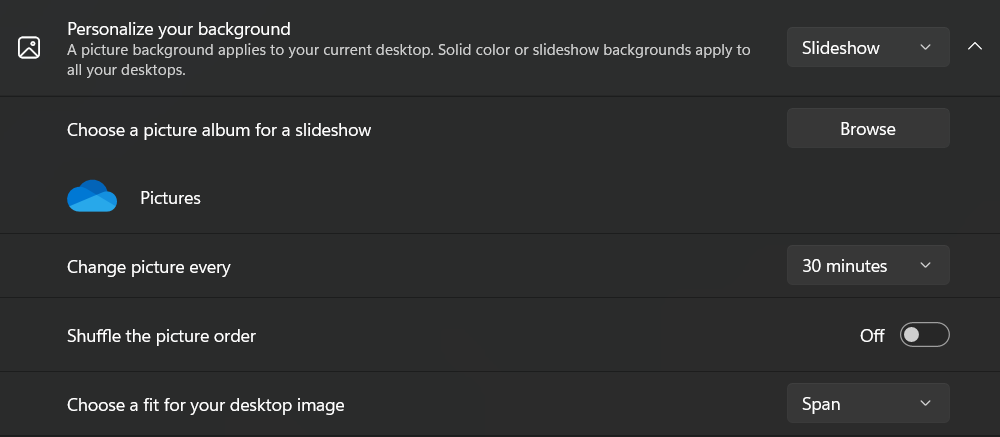The width and height of the screenshot is (1000, 437).
Task: Click the Shuffle the picture order label
Action: 161,336
